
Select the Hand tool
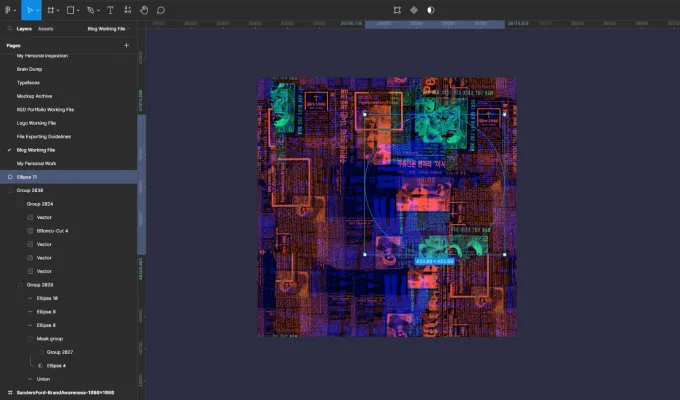(x=144, y=10)
